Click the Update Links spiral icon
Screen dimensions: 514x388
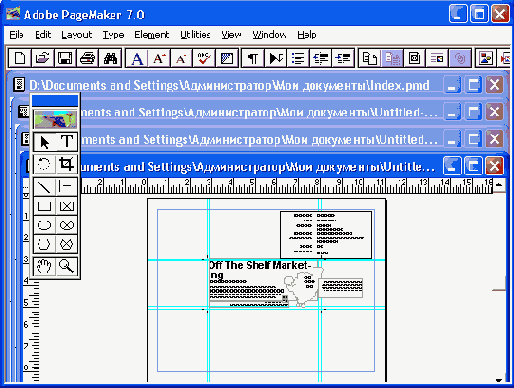460,58
